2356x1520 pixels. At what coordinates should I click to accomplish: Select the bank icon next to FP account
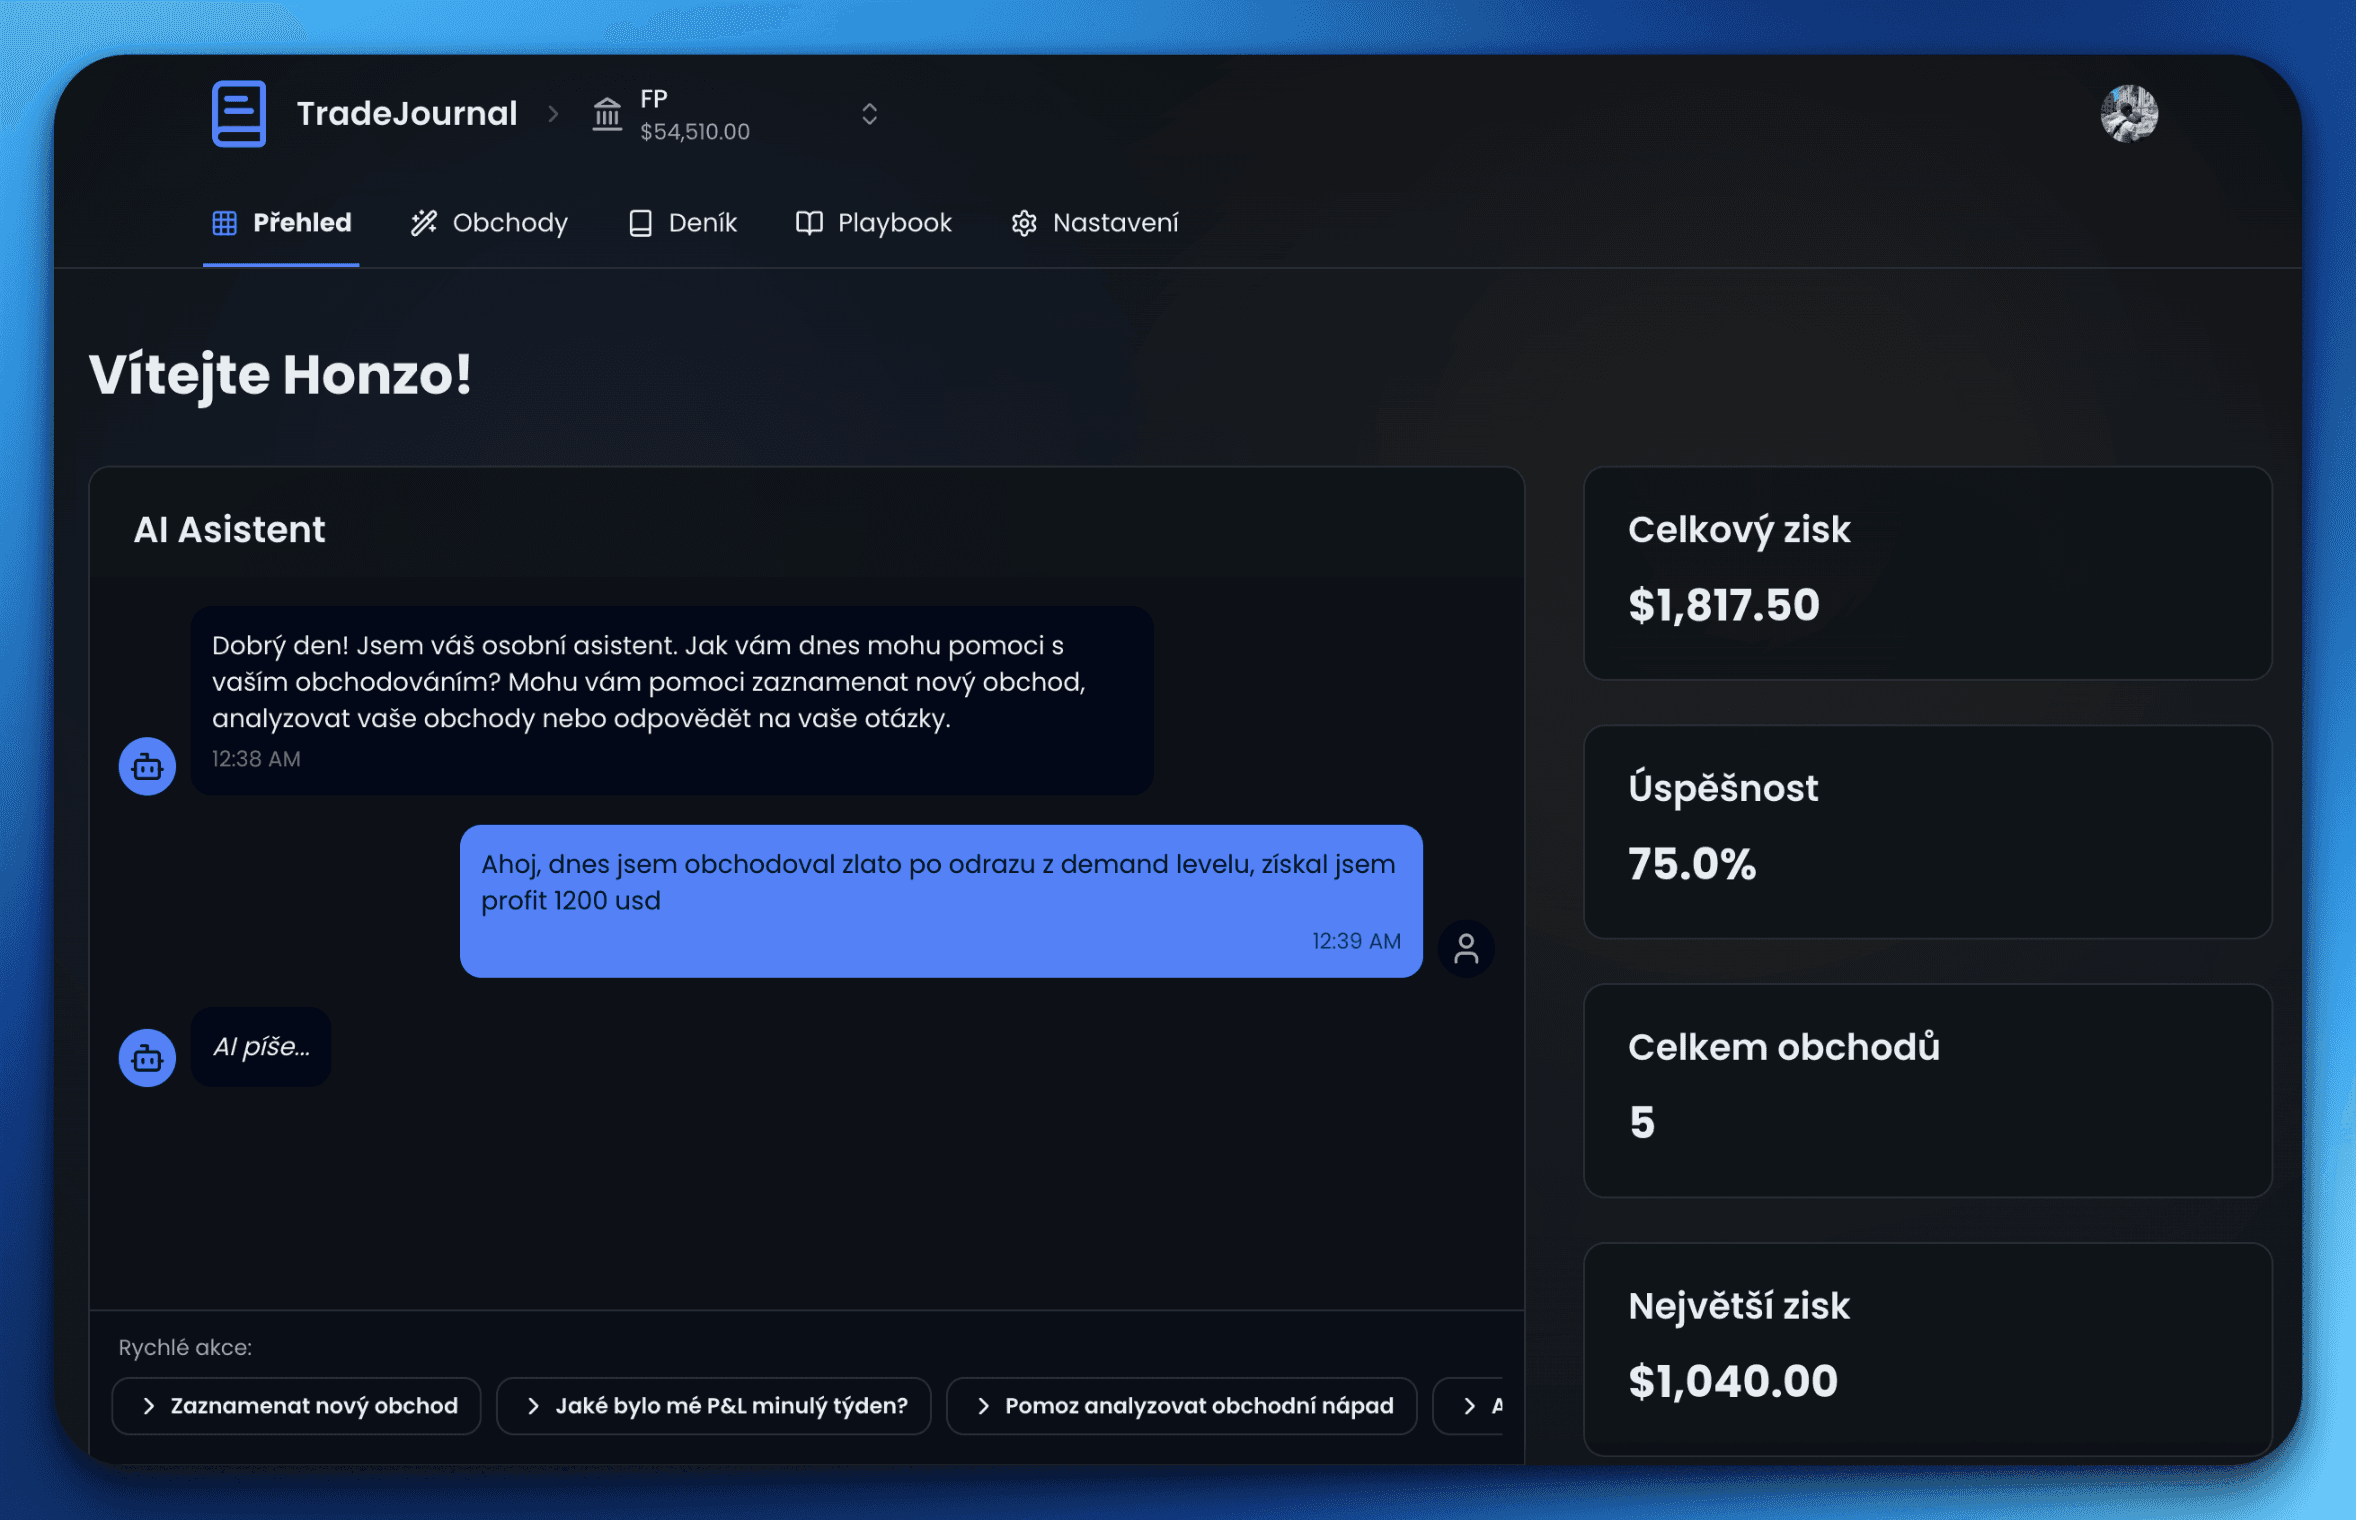pyautogui.click(x=607, y=113)
